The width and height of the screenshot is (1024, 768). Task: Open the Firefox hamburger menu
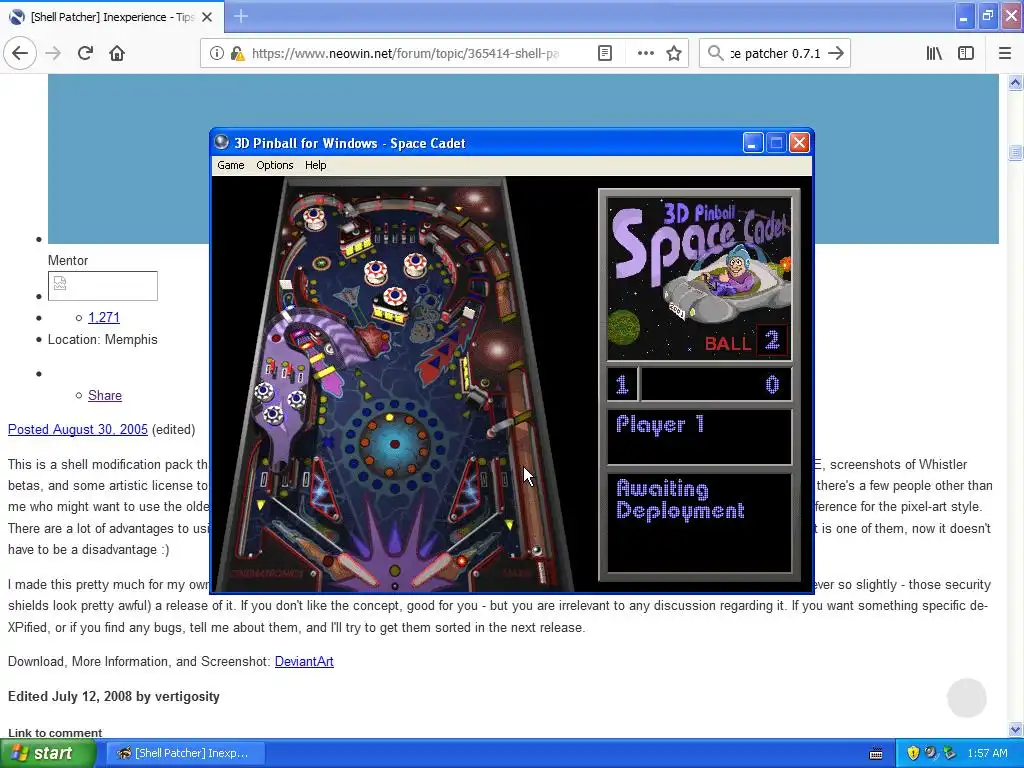(x=1004, y=53)
